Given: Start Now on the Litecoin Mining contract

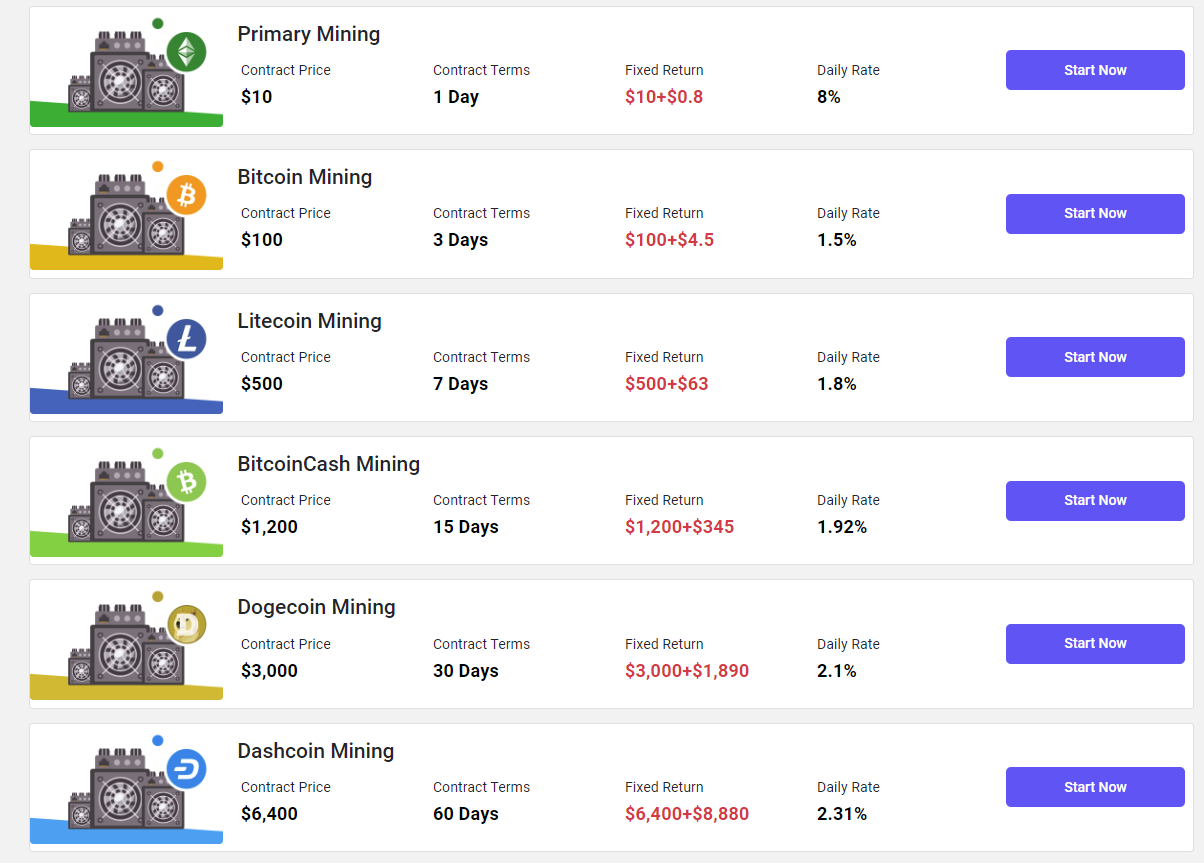Looking at the screenshot, I should point(1094,356).
